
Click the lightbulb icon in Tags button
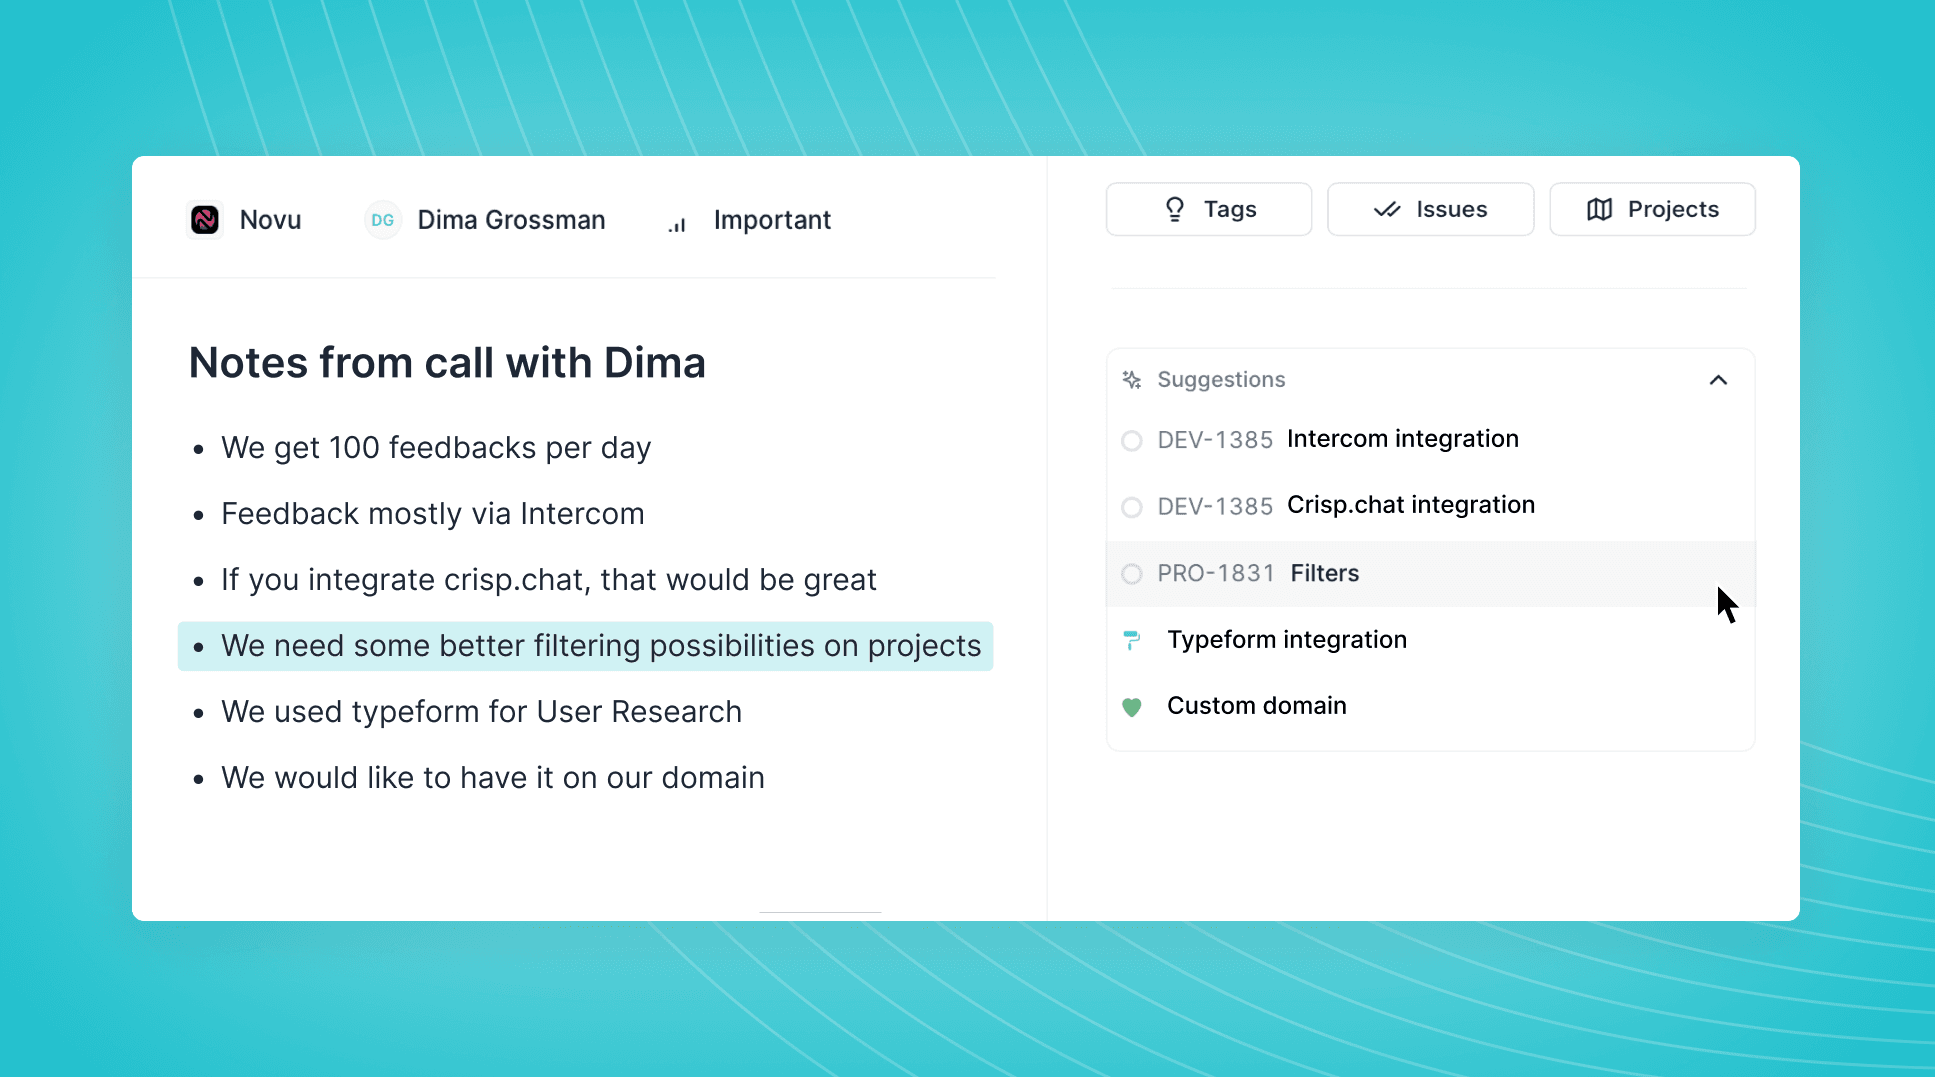(x=1175, y=209)
